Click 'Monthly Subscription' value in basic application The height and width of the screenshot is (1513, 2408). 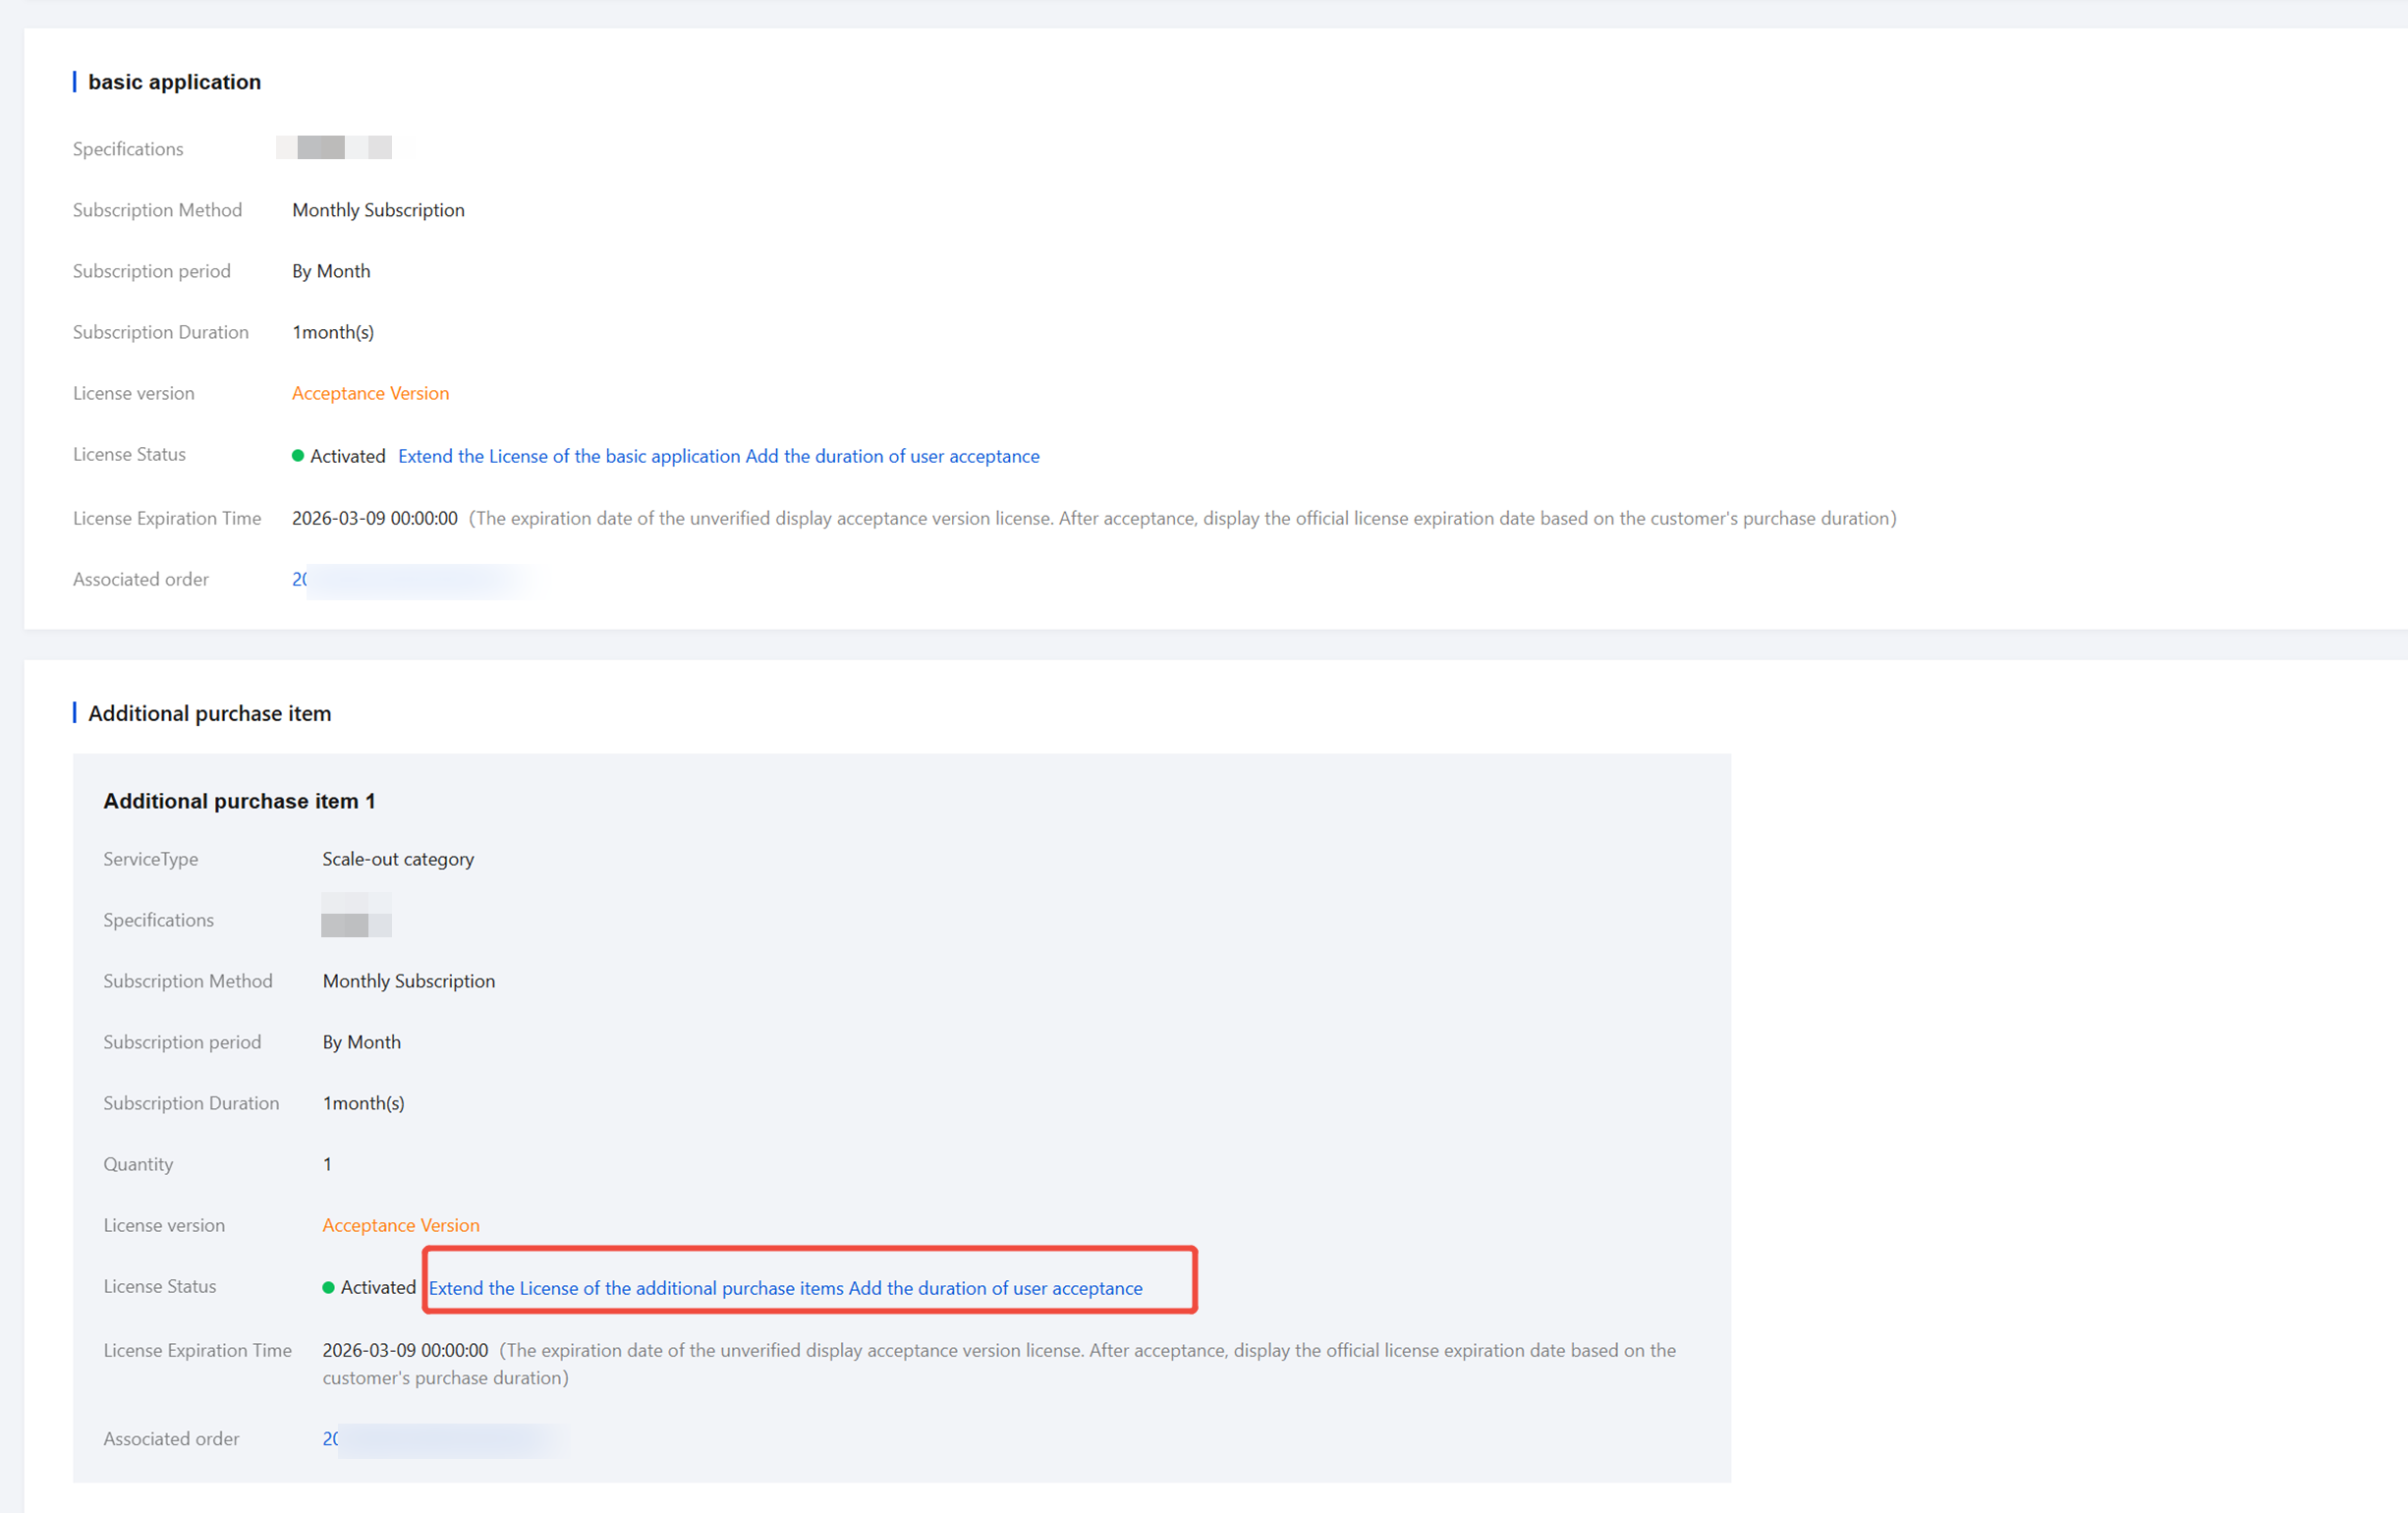(x=378, y=210)
